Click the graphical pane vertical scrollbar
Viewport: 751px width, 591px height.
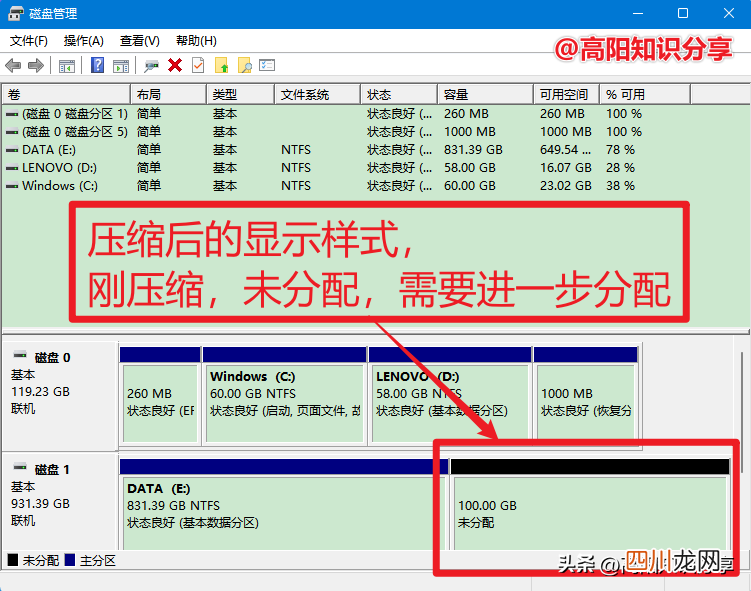[x=742, y=412]
